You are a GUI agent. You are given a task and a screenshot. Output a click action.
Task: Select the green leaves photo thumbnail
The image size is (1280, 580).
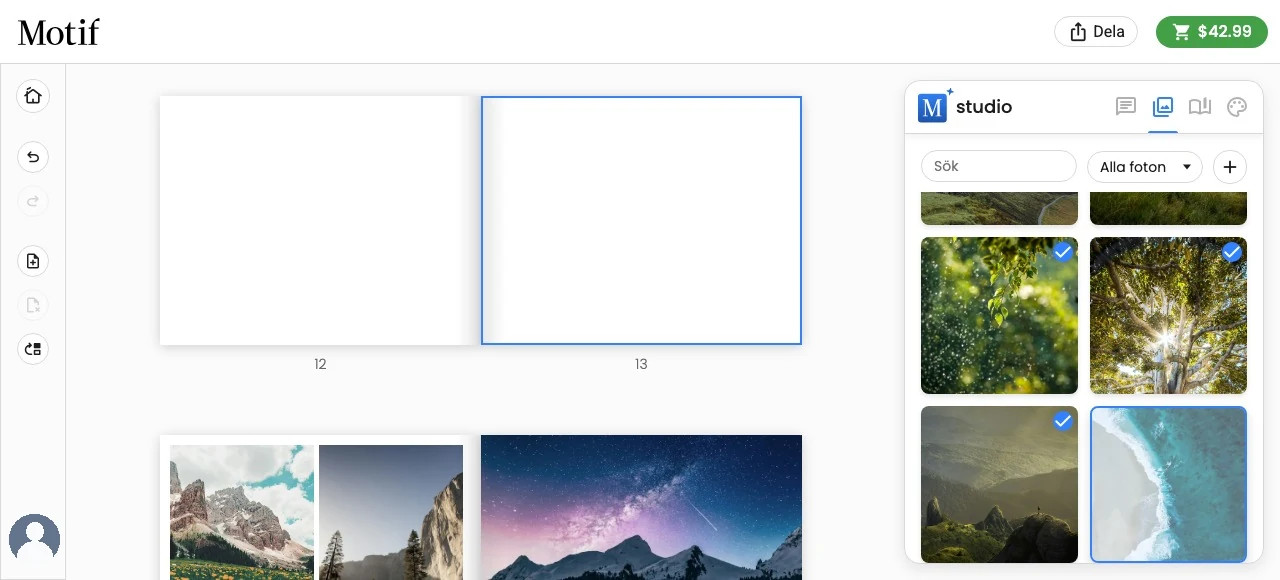pos(999,316)
